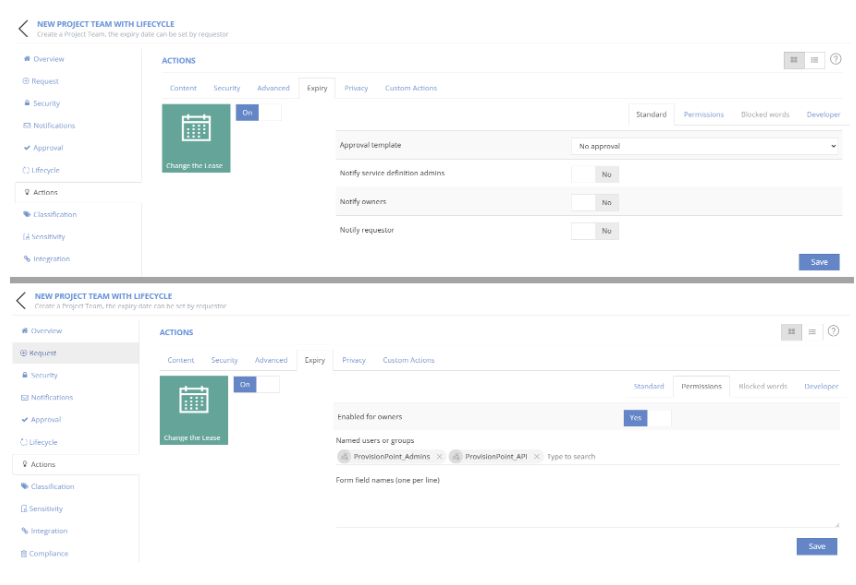Open Content tab in top panel

pyautogui.click(x=183, y=88)
